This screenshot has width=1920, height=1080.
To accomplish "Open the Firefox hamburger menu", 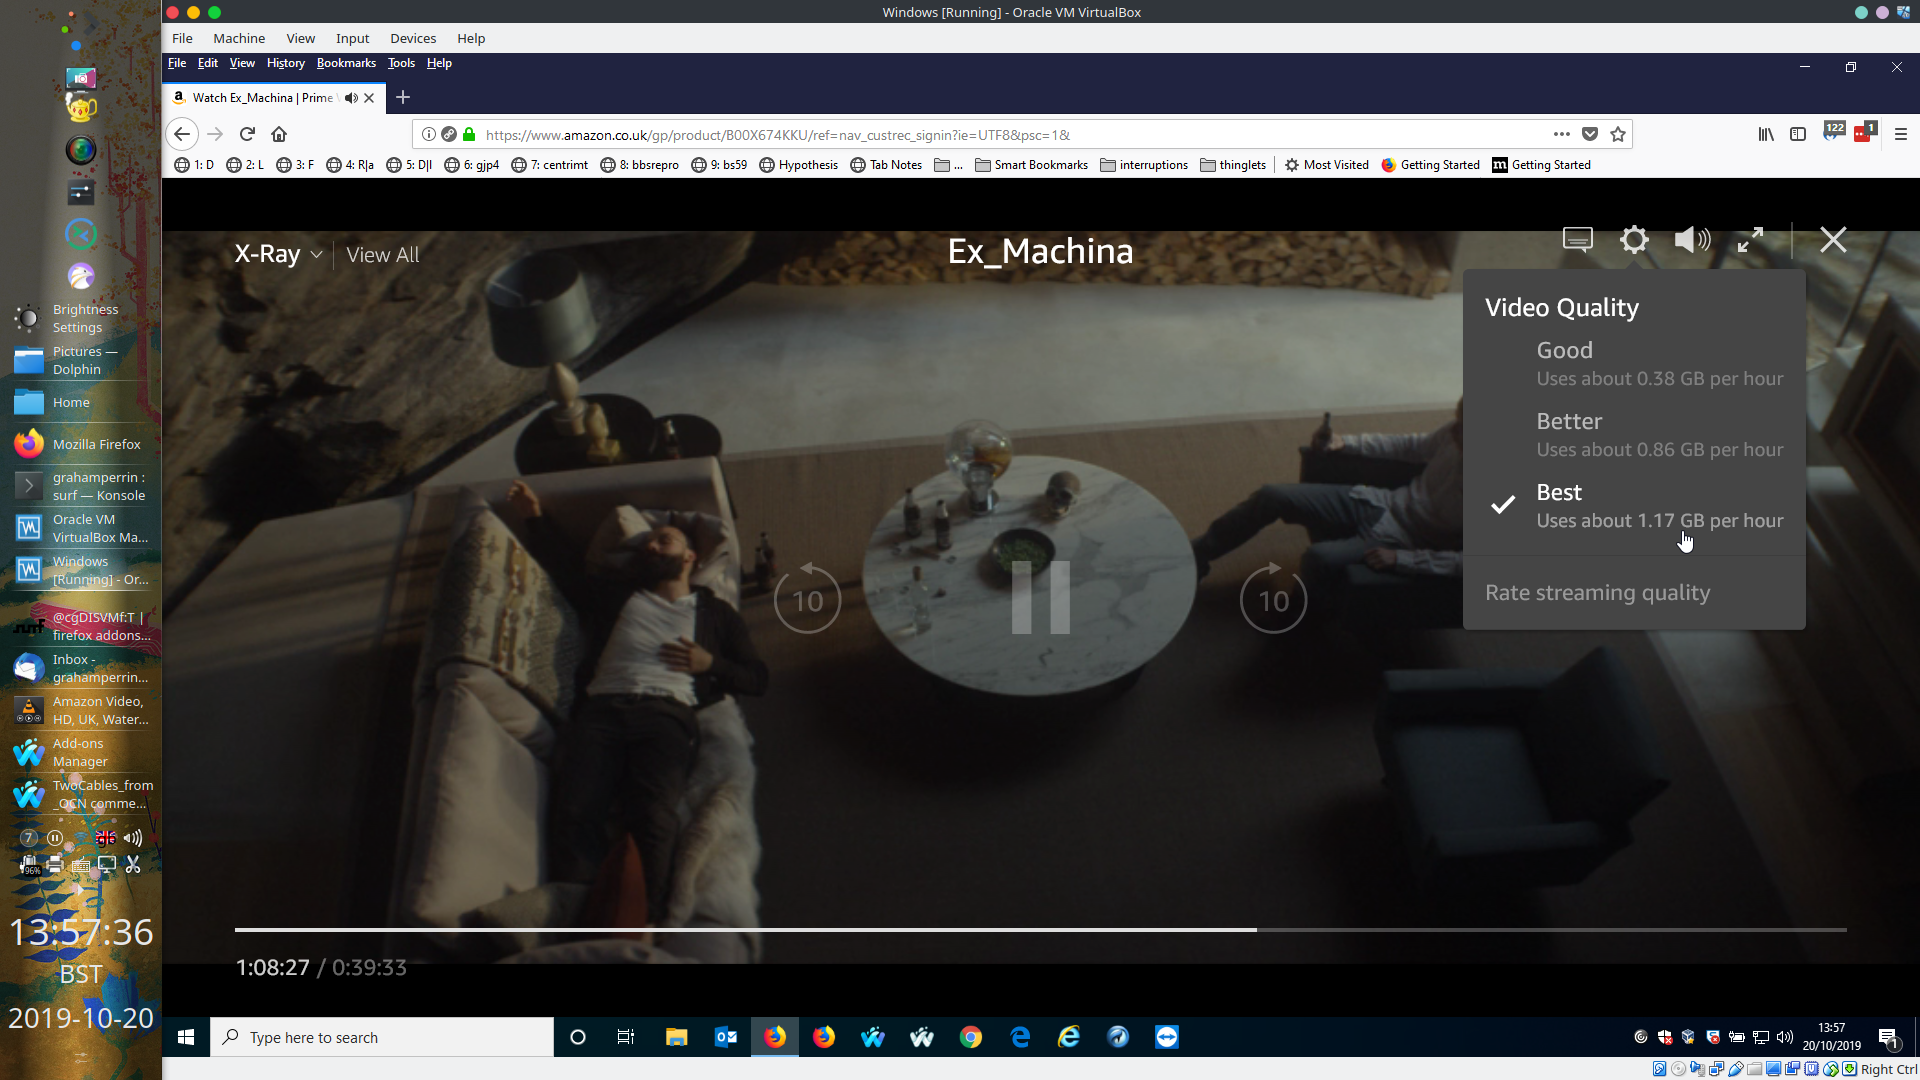I will [1901, 134].
